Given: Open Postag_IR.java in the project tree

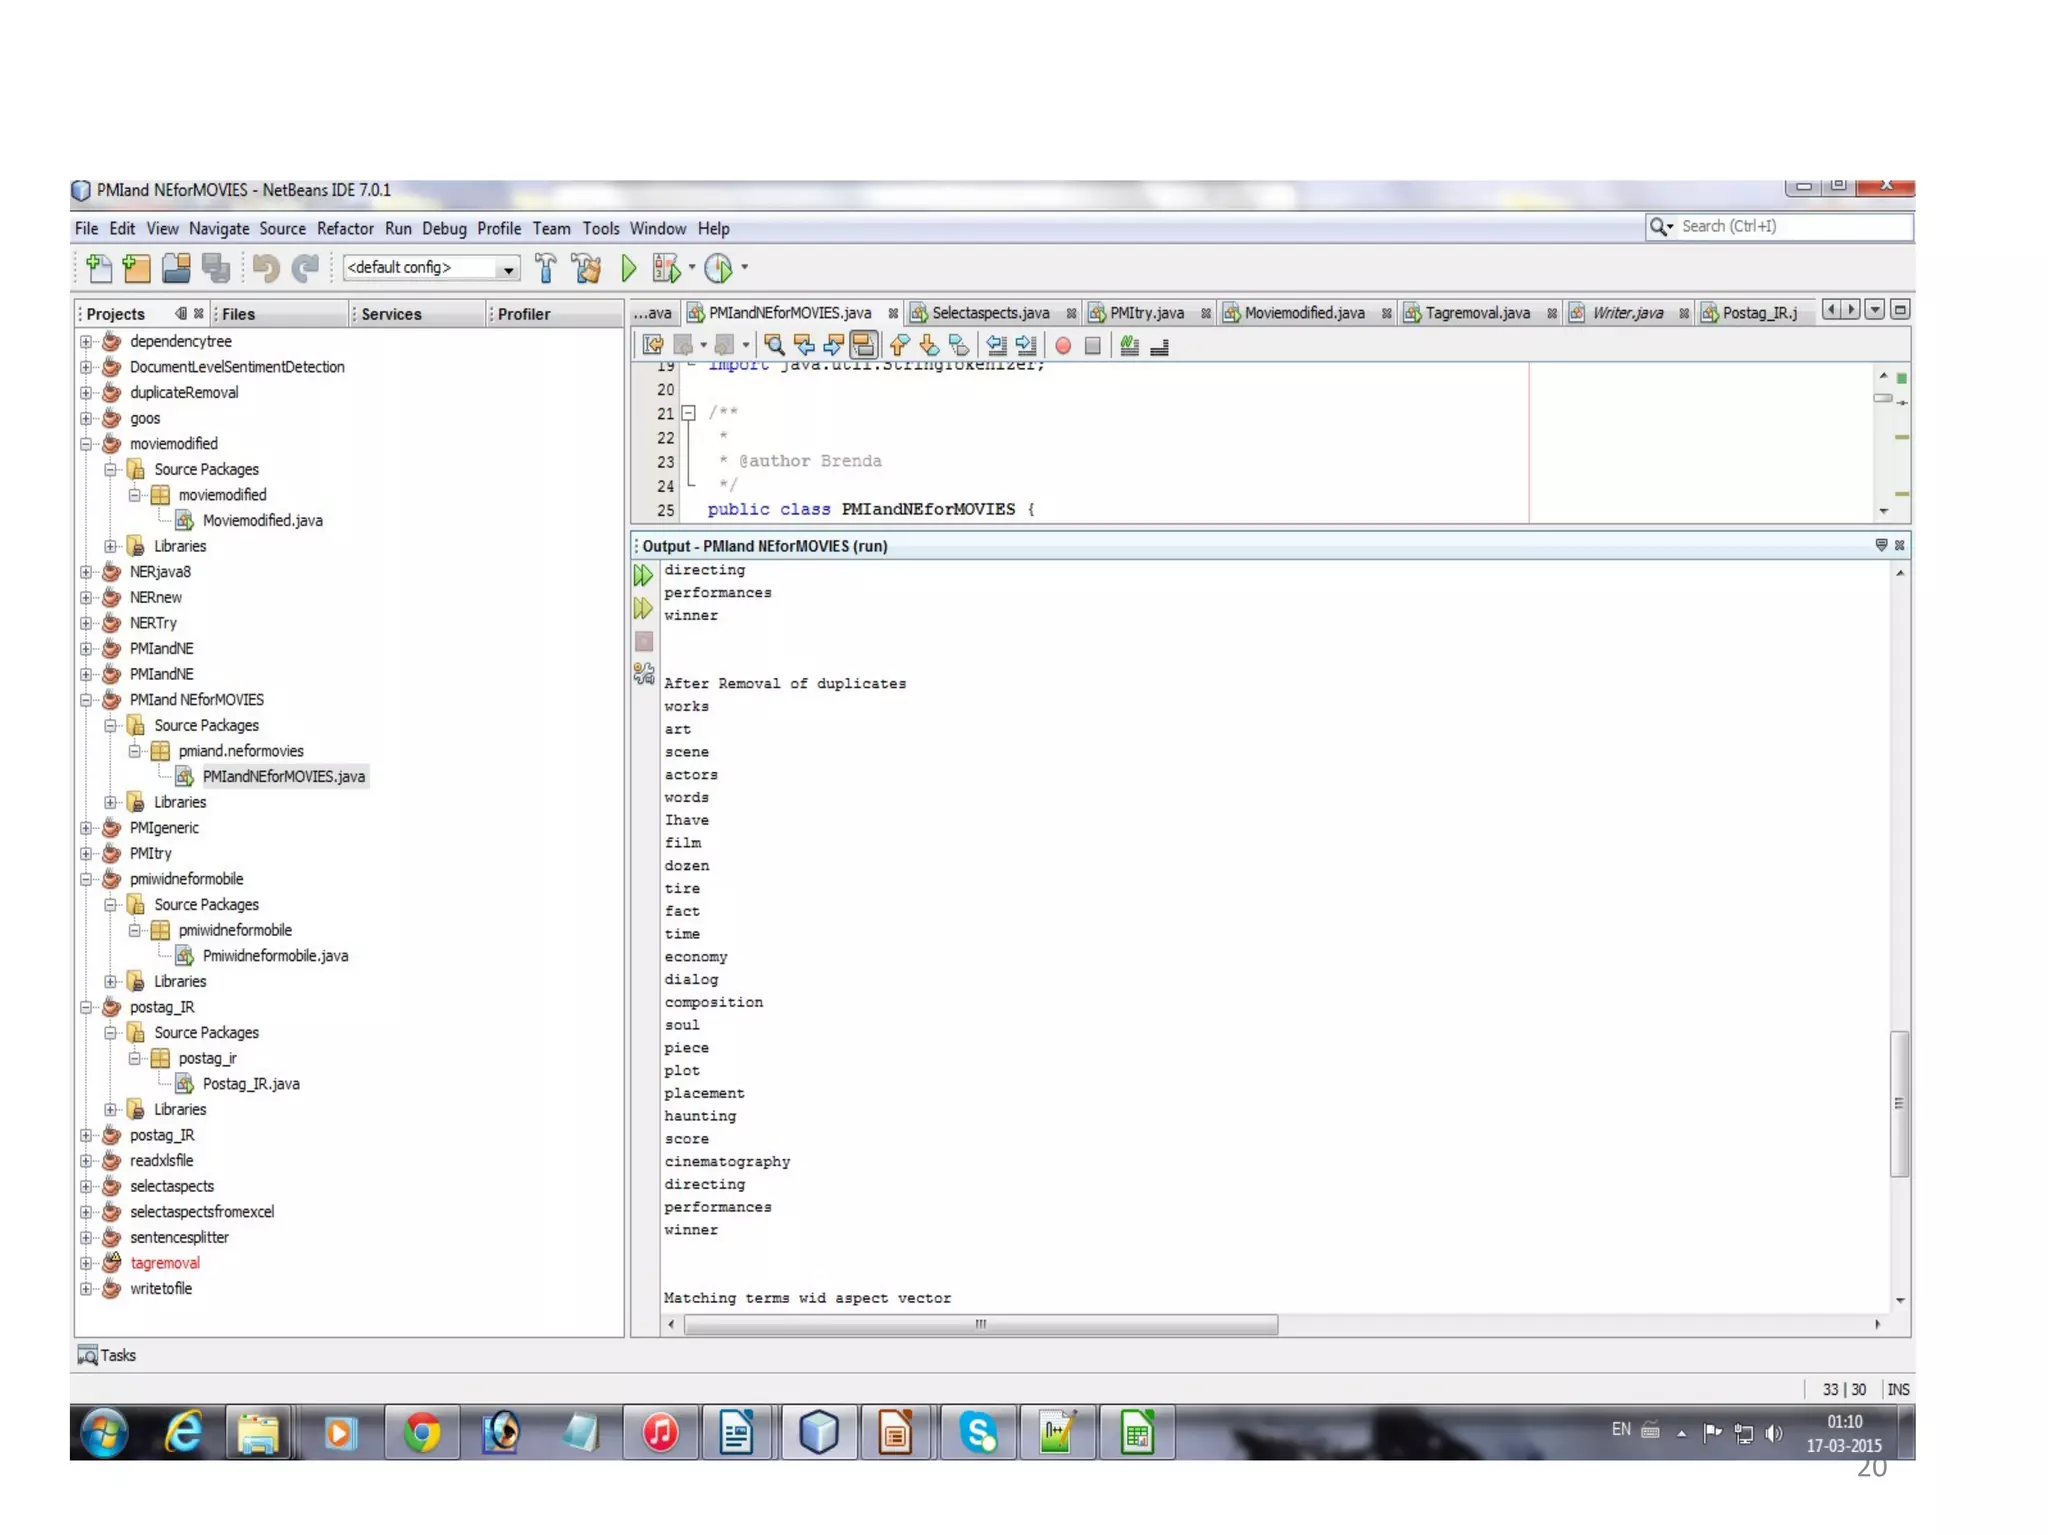Looking at the screenshot, I should 250,1084.
